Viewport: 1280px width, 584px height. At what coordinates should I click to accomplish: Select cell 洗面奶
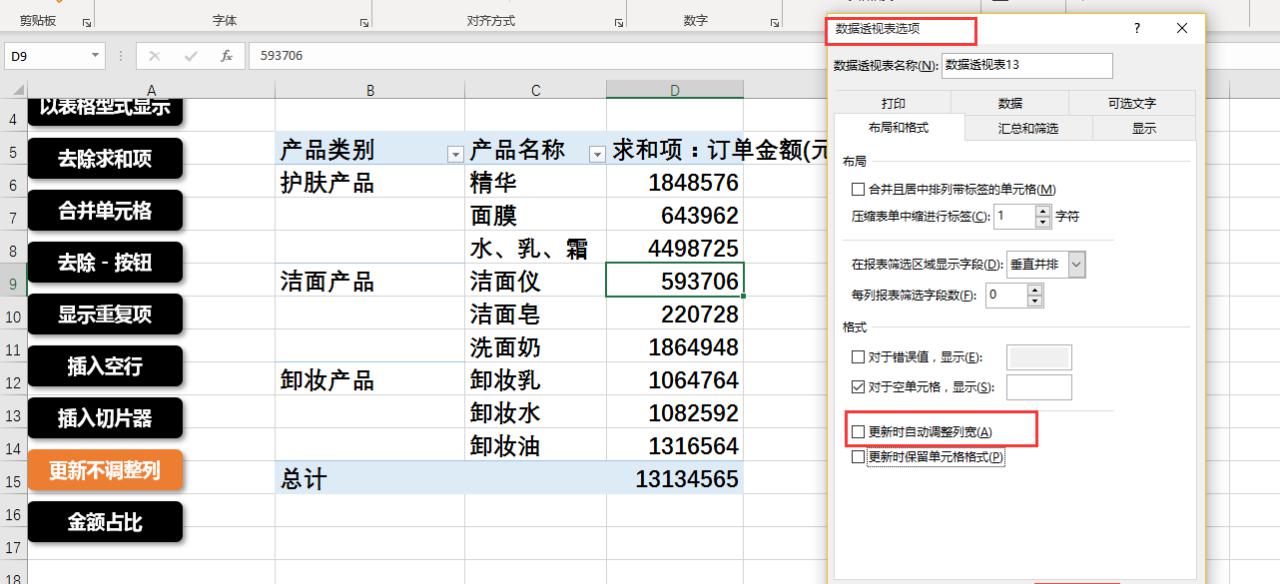tap(536, 348)
